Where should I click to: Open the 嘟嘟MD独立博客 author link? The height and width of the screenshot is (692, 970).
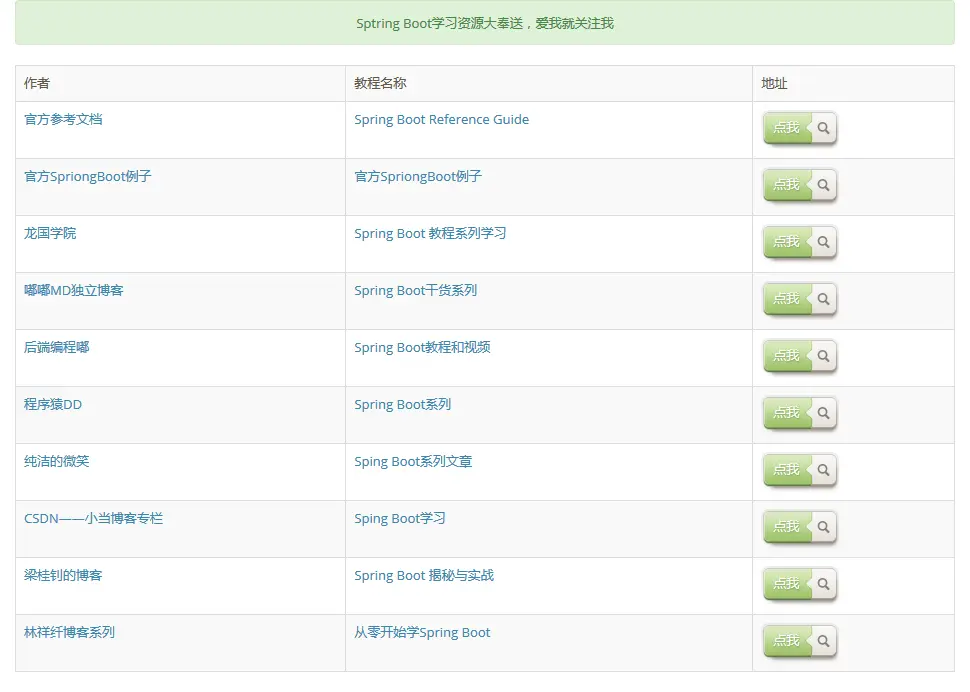click(74, 290)
